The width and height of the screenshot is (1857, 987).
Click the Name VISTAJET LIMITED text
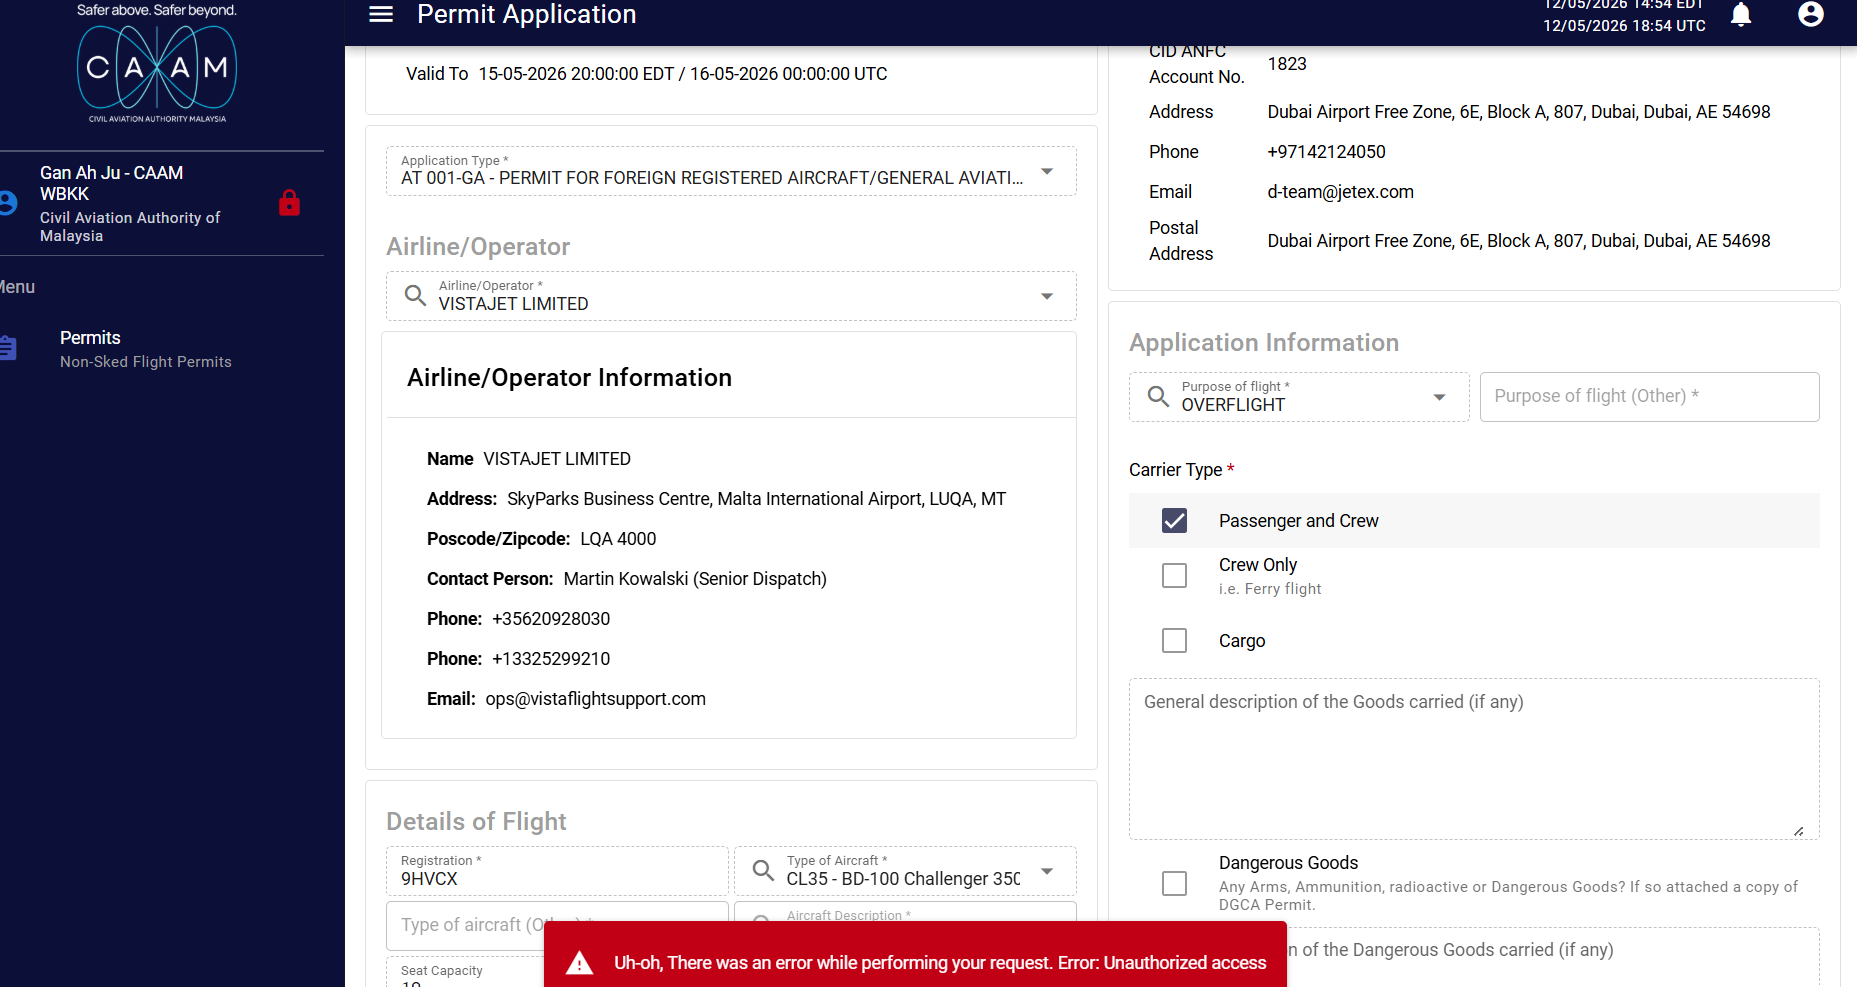tap(529, 459)
